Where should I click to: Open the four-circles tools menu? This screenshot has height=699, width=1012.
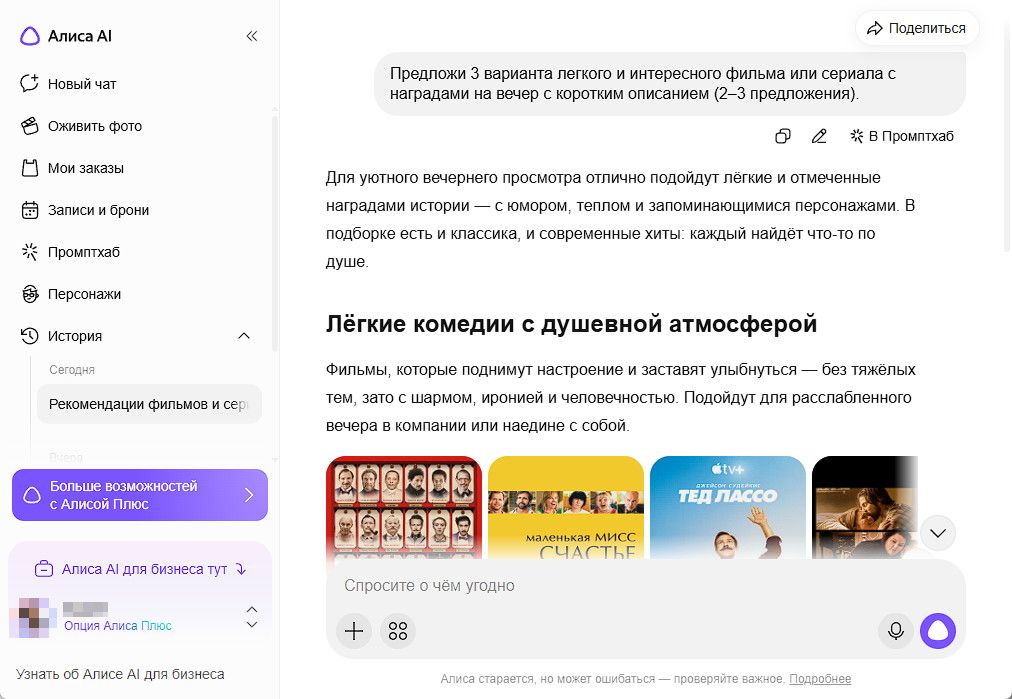coord(398,631)
